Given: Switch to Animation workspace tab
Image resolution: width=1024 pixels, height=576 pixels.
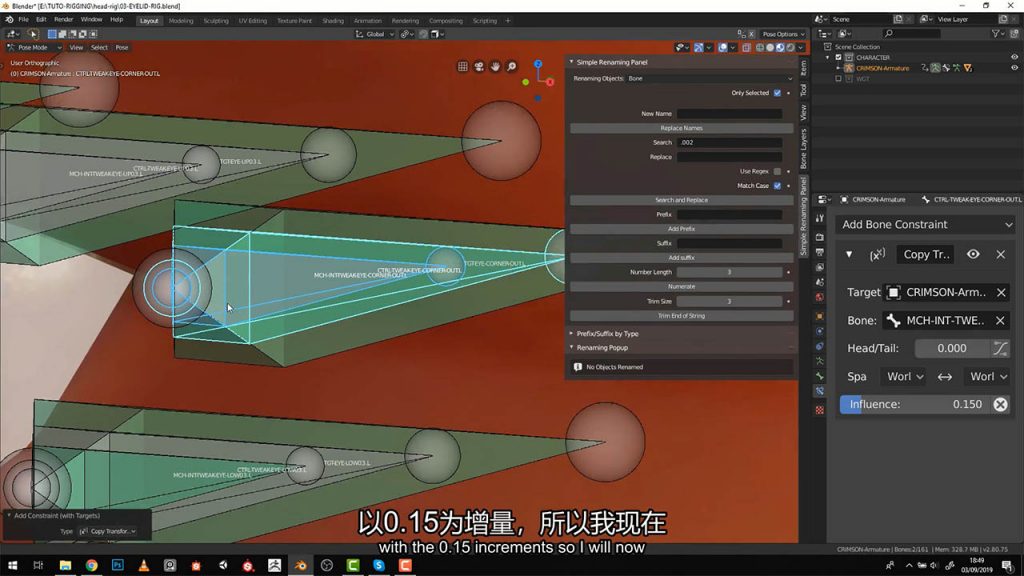Looking at the screenshot, I should pyautogui.click(x=368, y=21).
